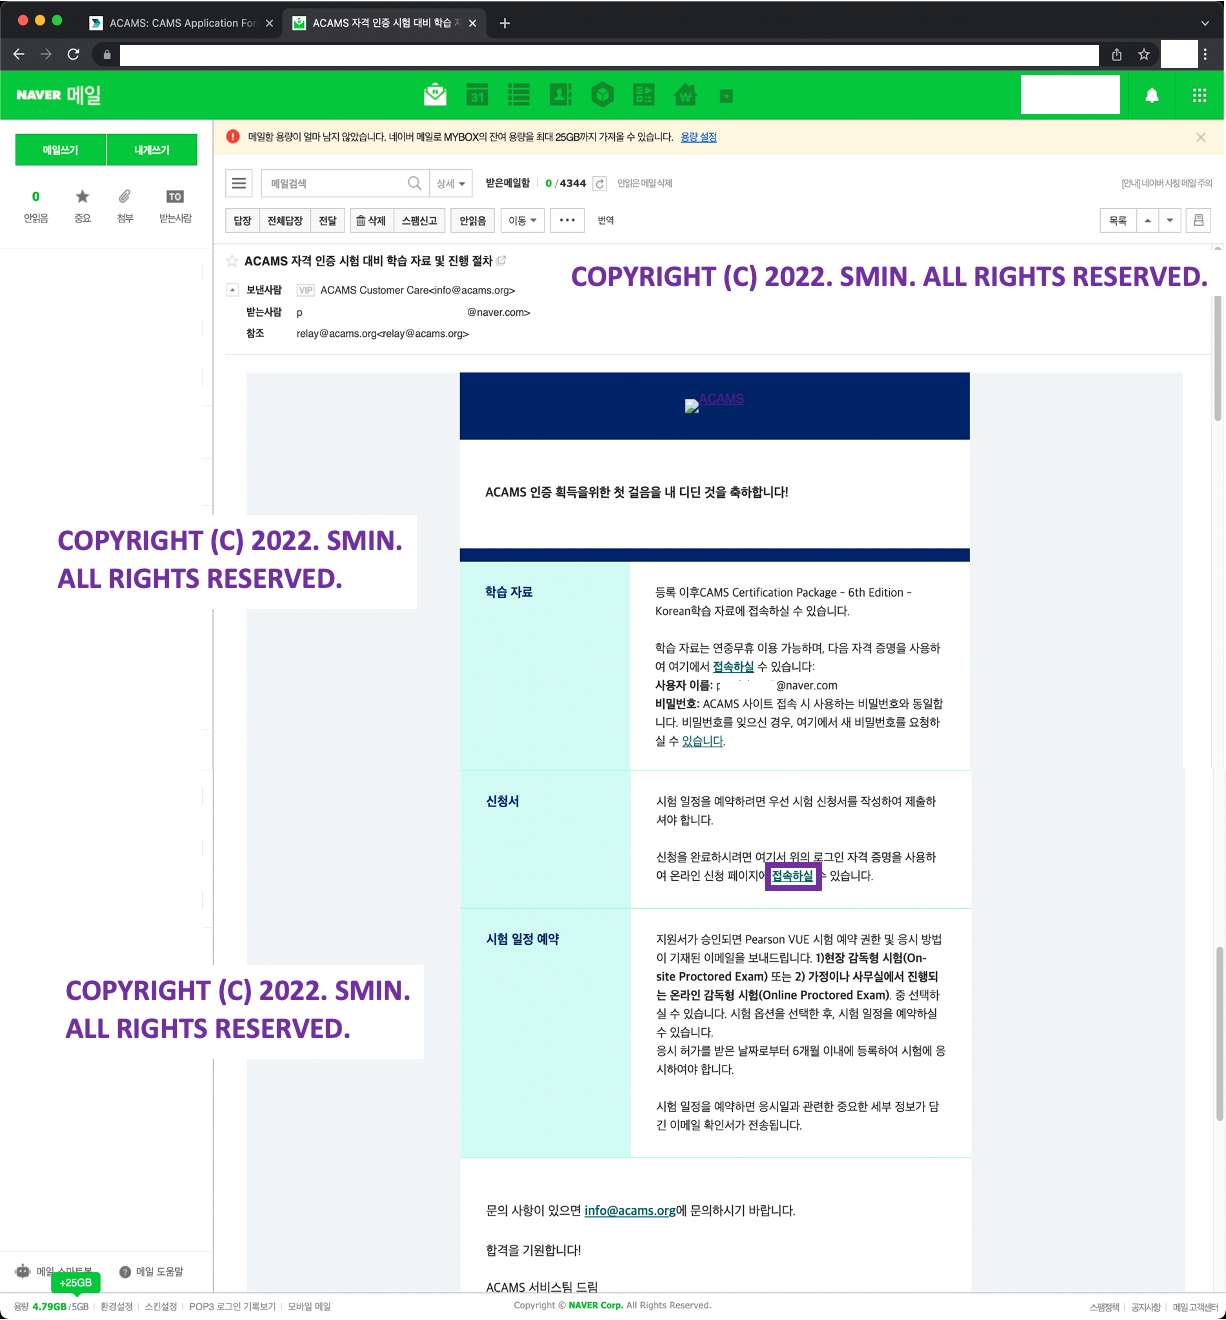Click 접속하실 link in 학습 자료 section
Viewport: 1226px width, 1320px height.
tap(733, 667)
